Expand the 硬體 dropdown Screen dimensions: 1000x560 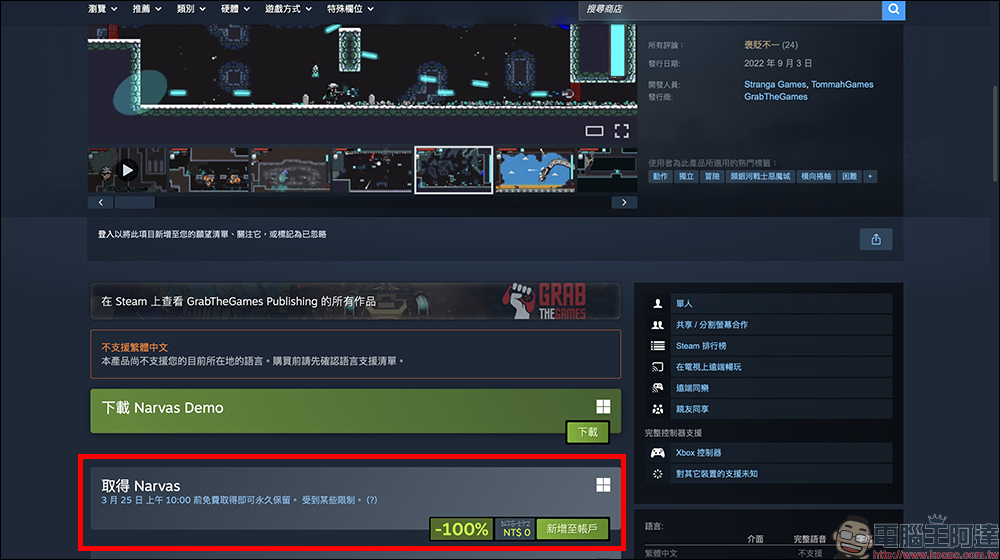[235, 9]
